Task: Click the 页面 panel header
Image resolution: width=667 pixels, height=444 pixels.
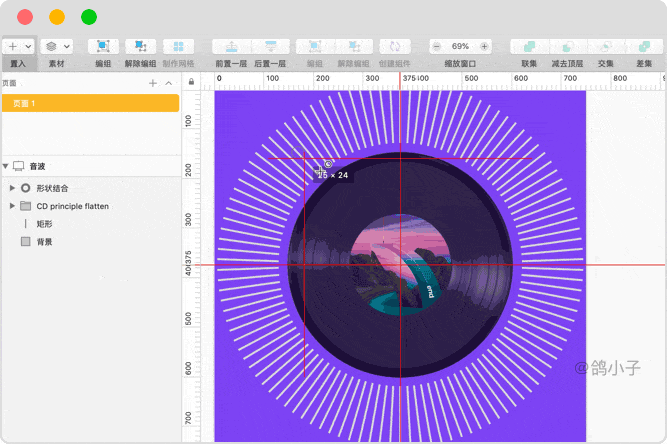Action: pos(9,83)
